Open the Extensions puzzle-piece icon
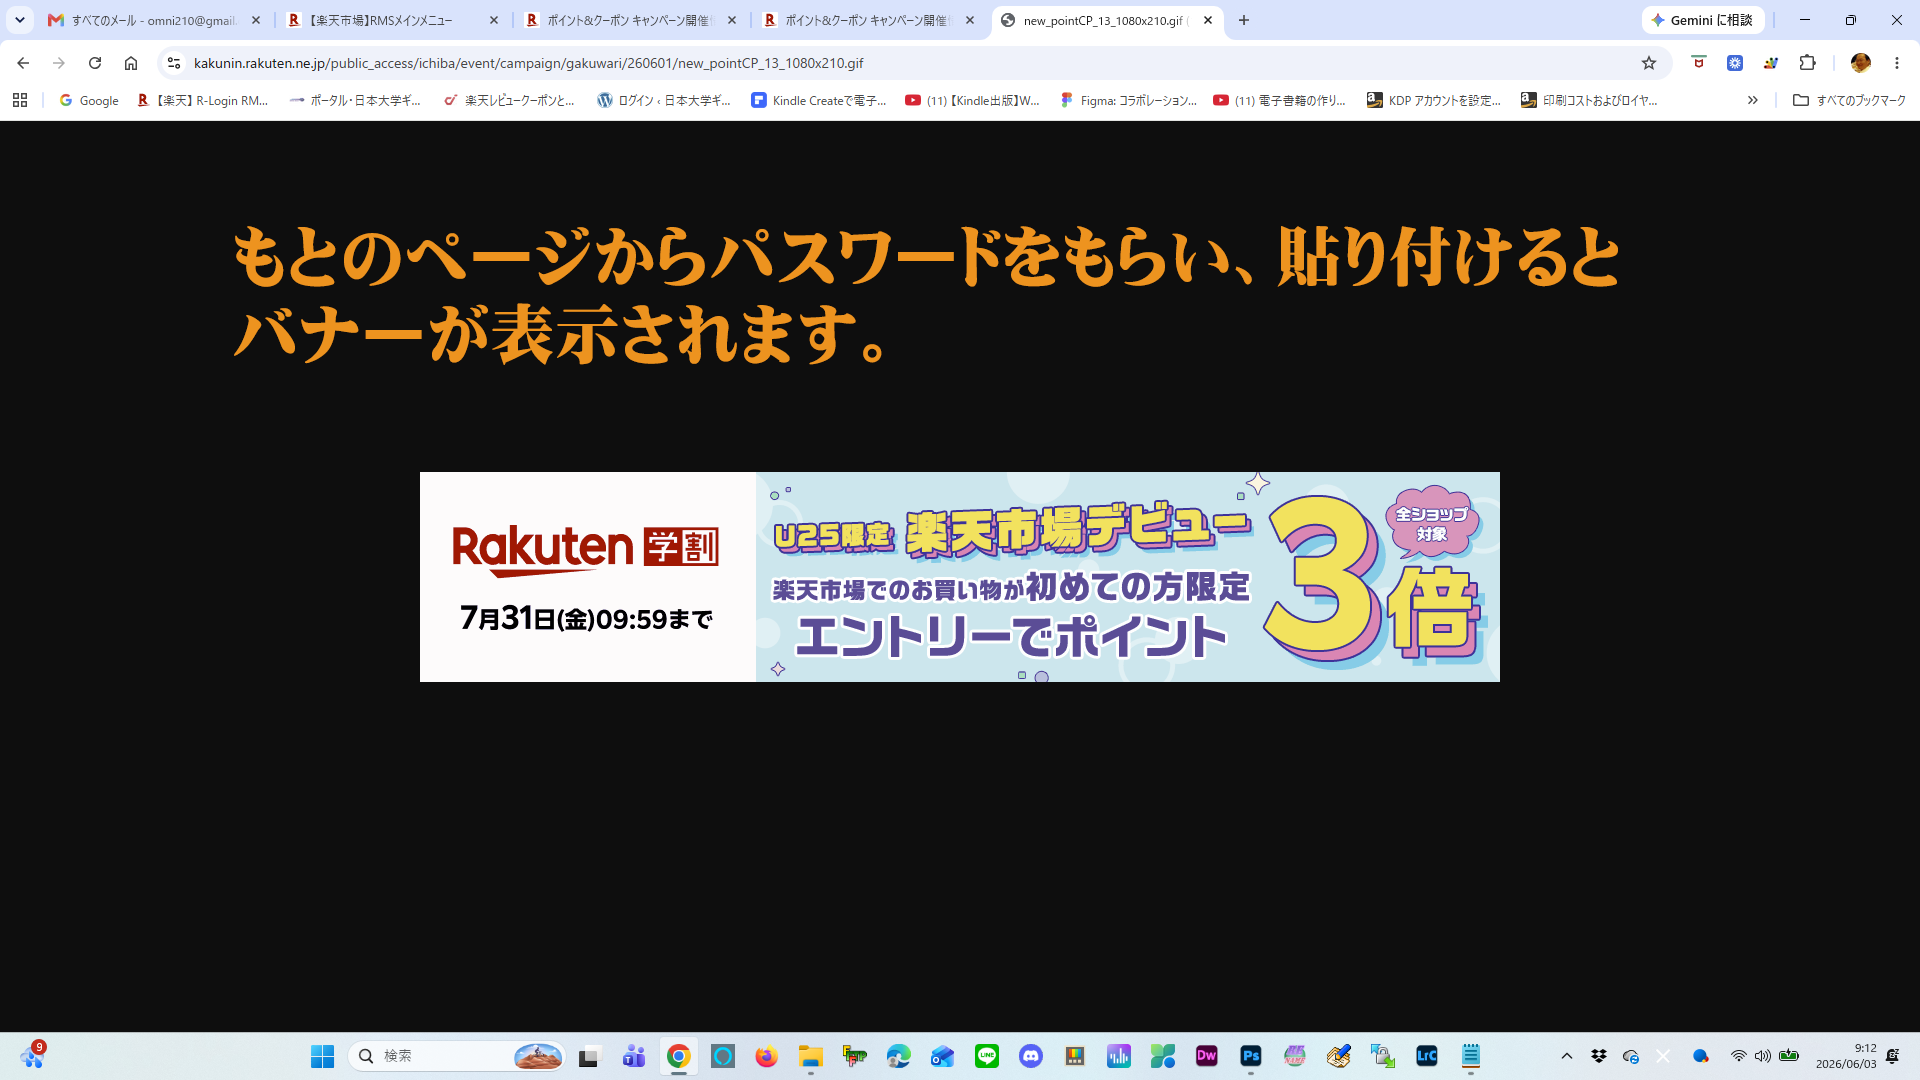This screenshot has height=1080, width=1920. tap(1807, 63)
